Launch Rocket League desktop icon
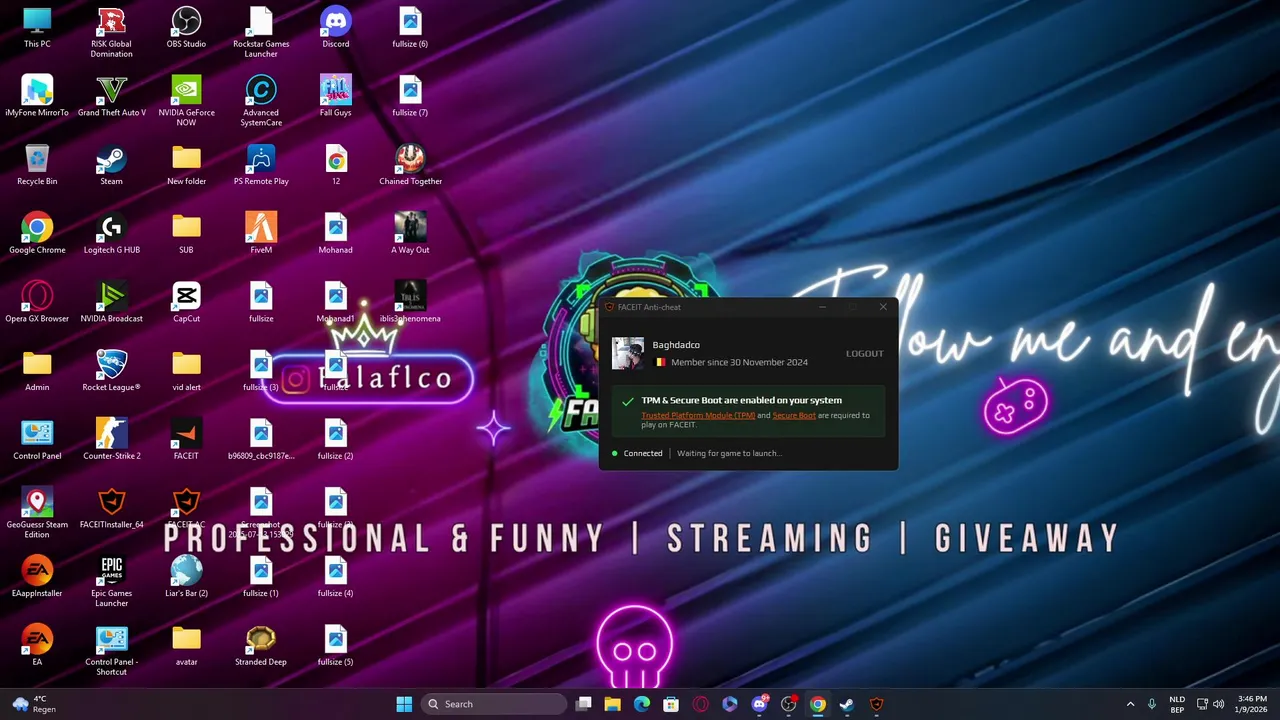This screenshot has height=720, width=1280. tap(111, 371)
